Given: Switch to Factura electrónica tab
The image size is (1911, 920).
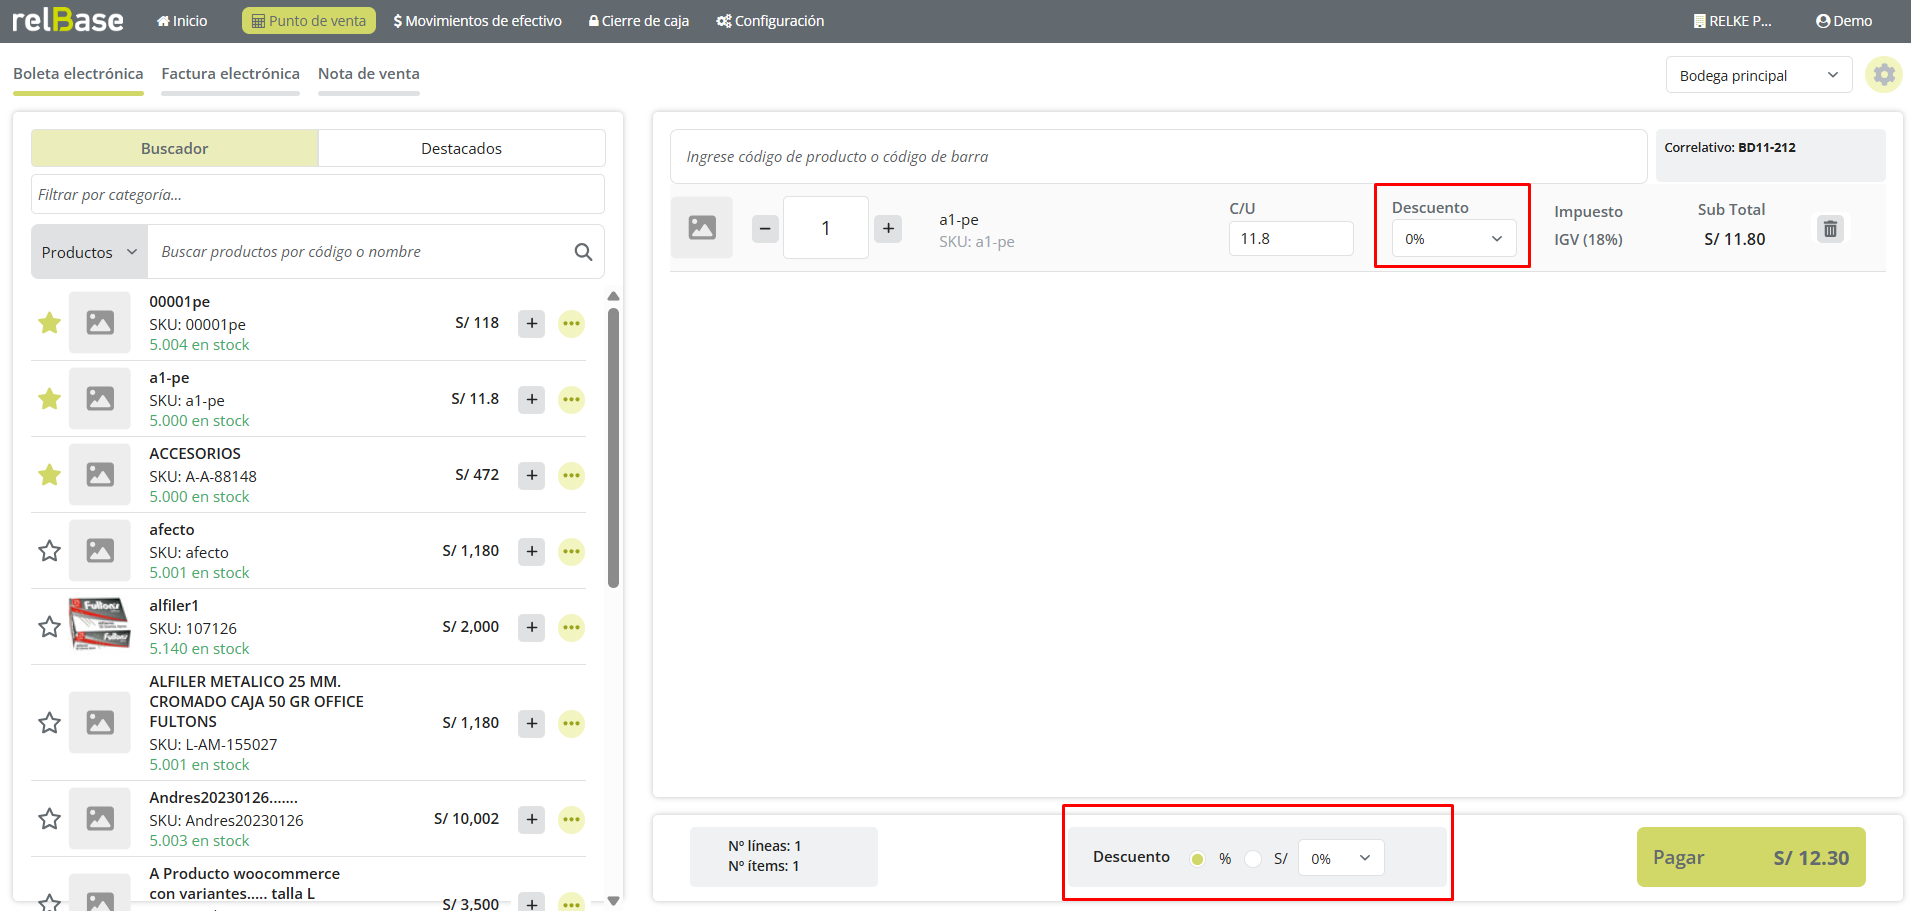Looking at the screenshot, I should tap(230, 74).
